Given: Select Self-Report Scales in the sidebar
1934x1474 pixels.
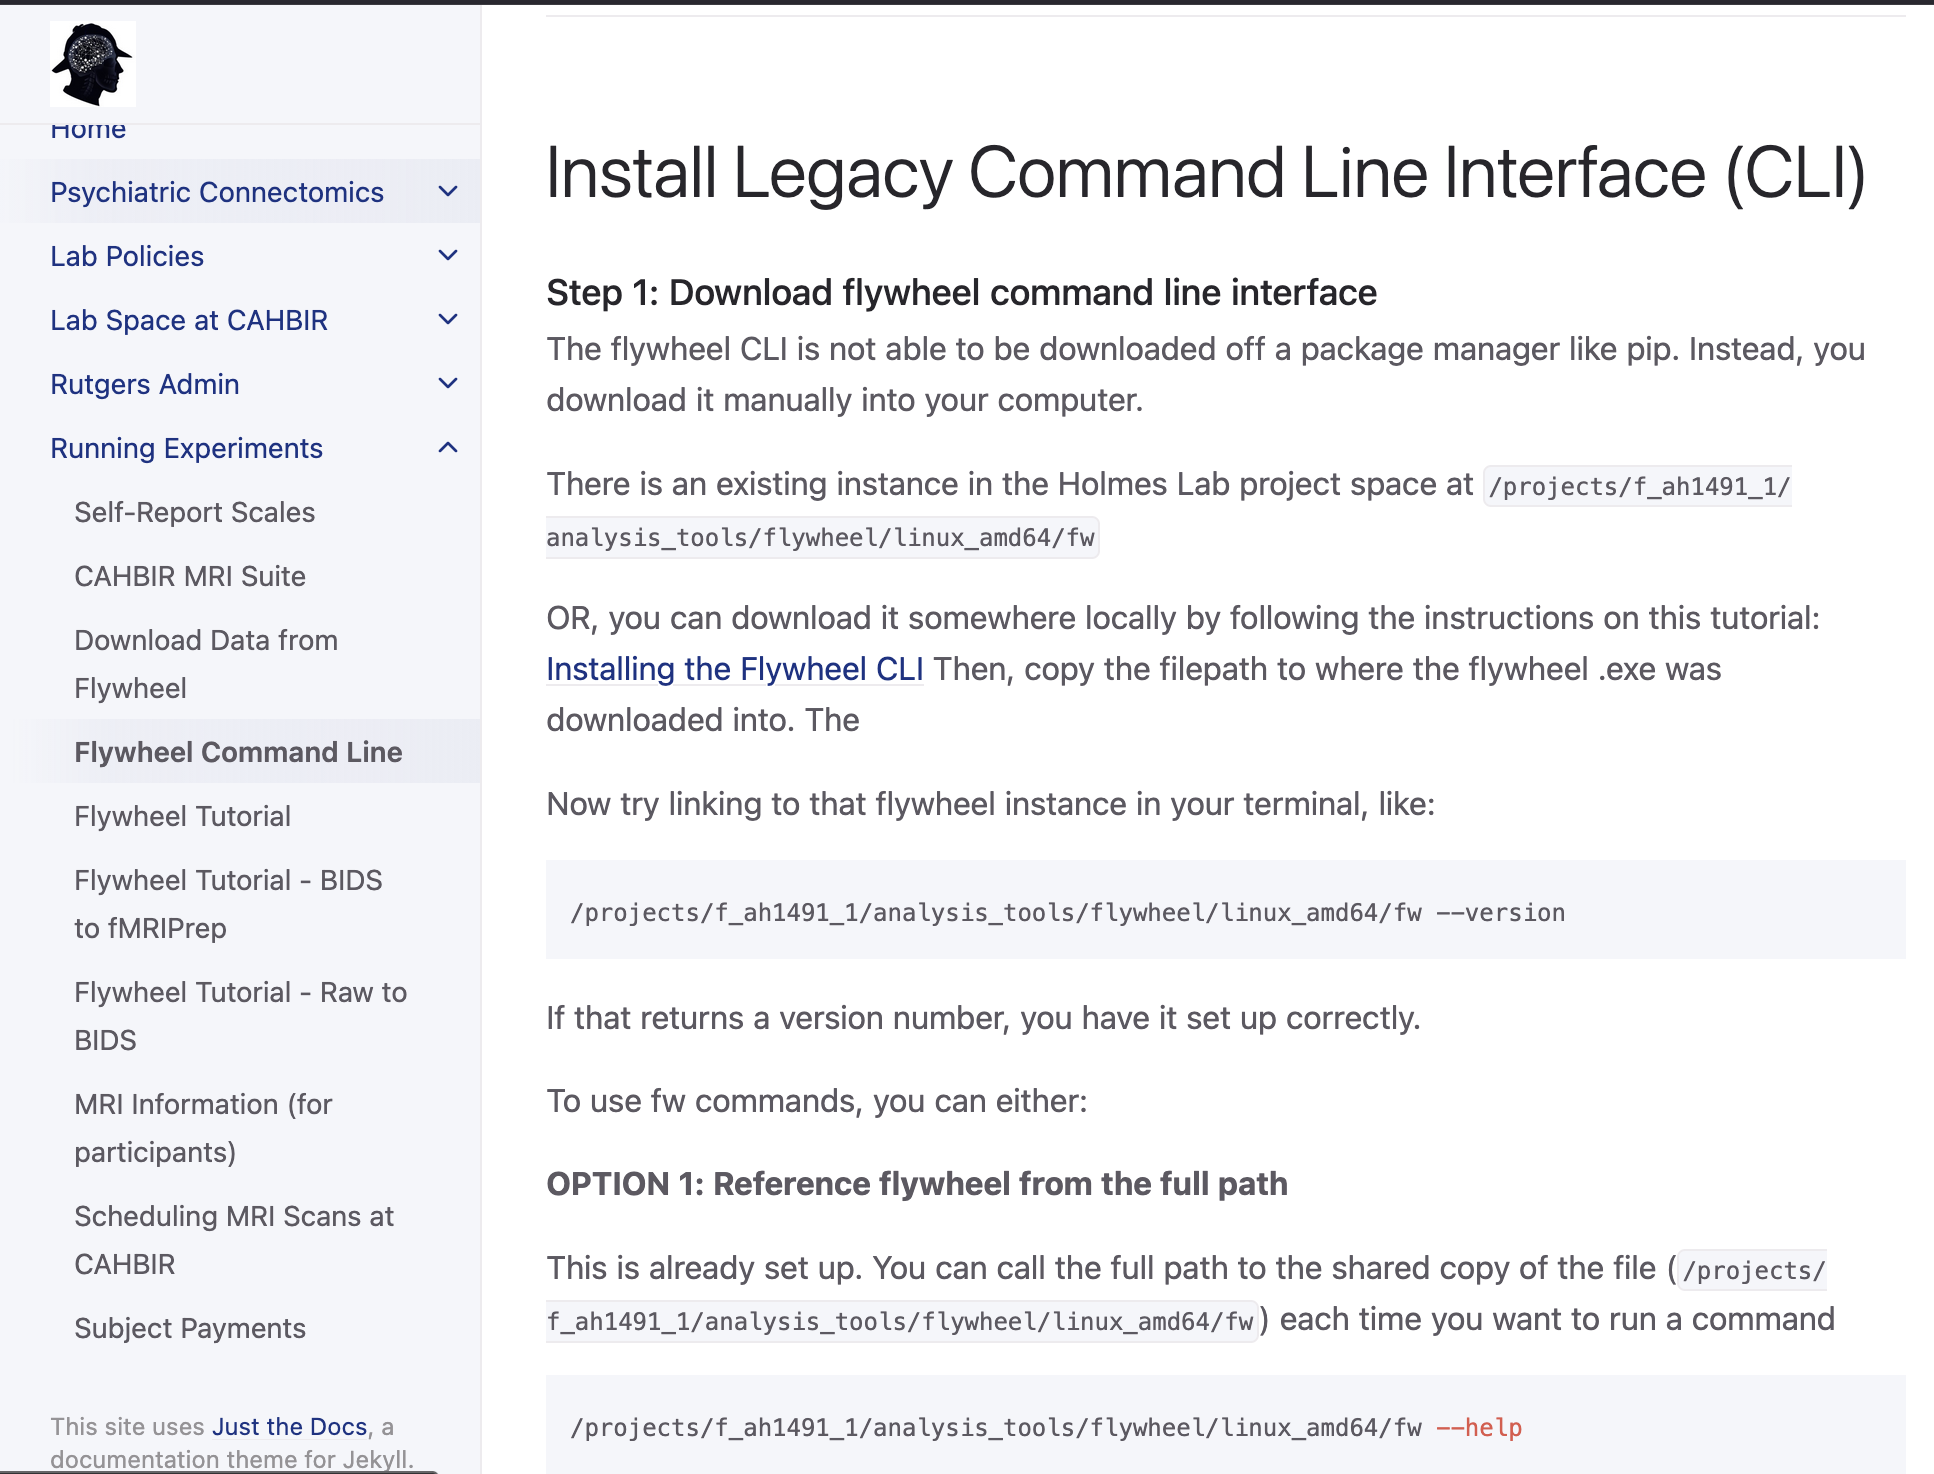Looking at the screenshot, I should tap(194, 511).
